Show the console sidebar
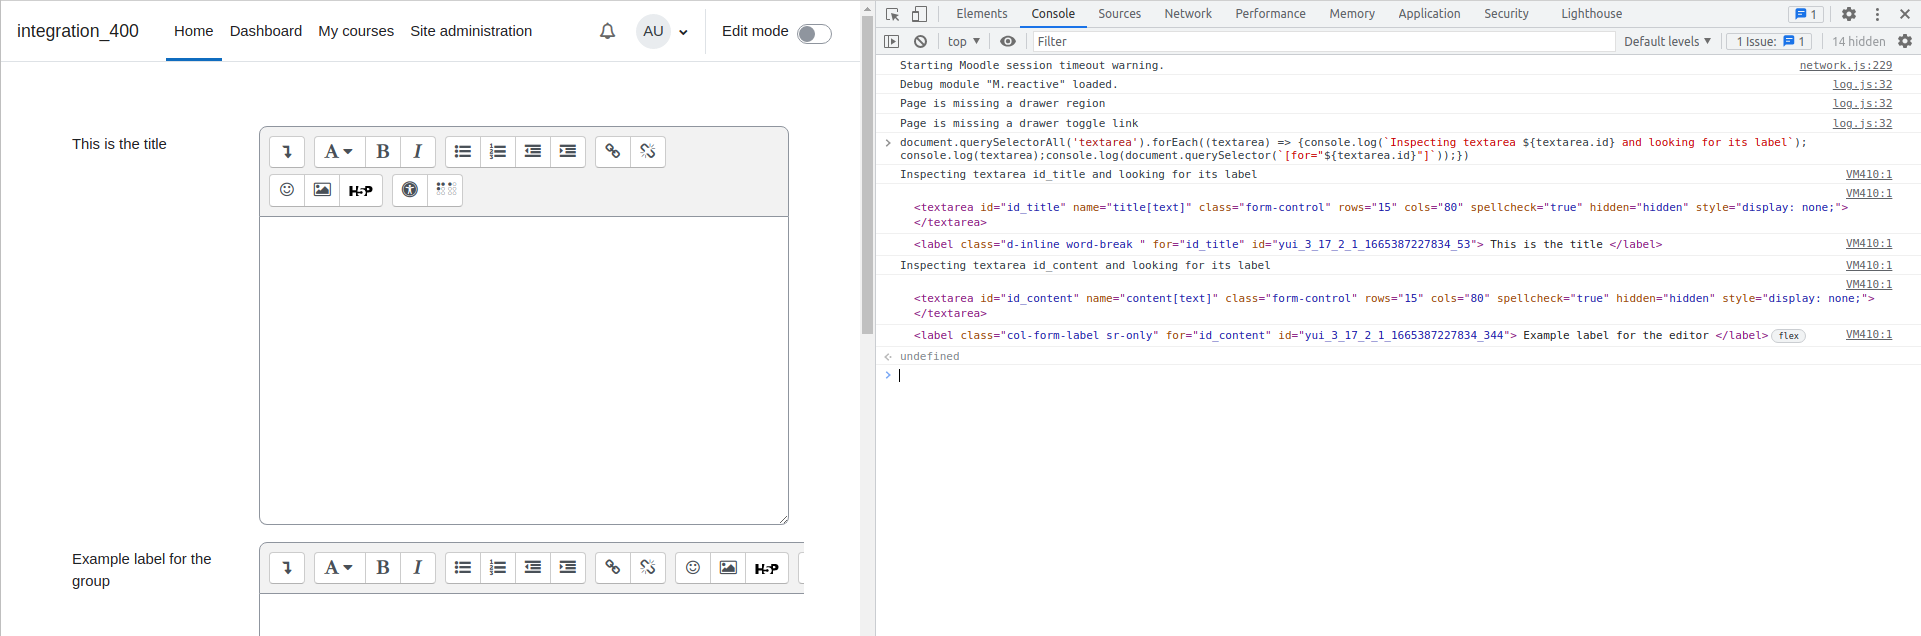This screenshot has height=636, width=1921. [892, 41]
